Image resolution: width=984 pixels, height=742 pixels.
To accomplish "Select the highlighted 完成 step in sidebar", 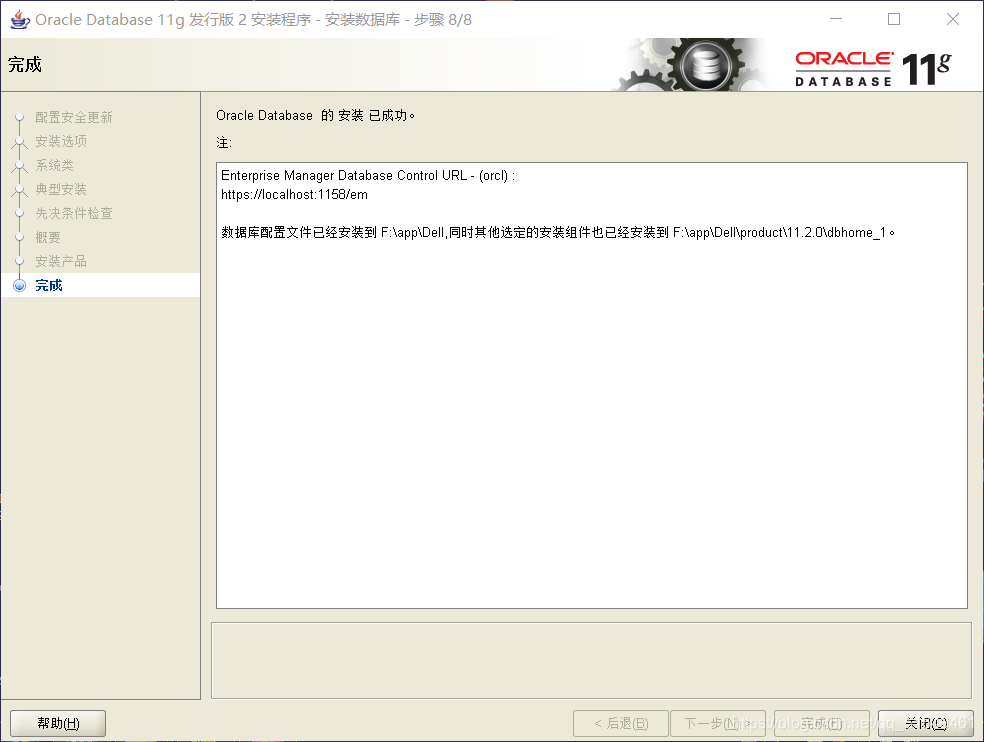I will (100, 285).
